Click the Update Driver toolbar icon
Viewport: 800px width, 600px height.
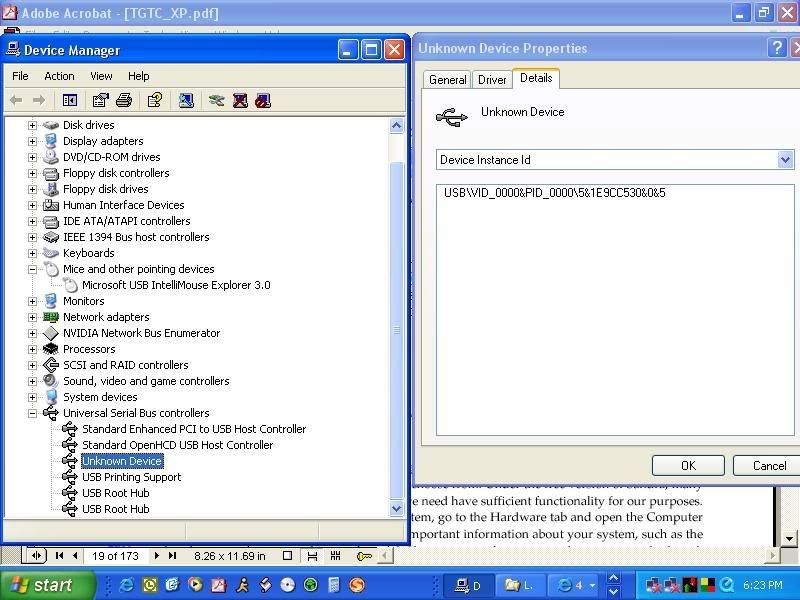216,100
